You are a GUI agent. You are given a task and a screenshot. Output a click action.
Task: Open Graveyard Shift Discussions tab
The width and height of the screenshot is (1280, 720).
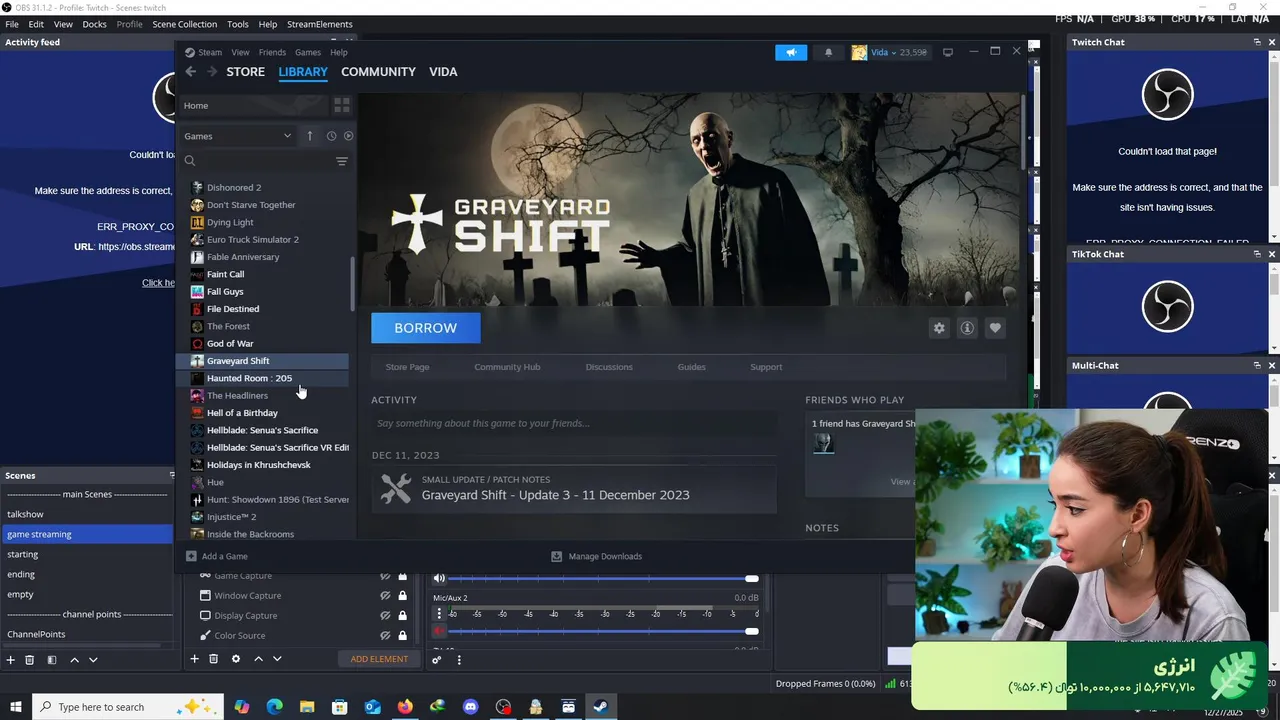click(609, 367)
